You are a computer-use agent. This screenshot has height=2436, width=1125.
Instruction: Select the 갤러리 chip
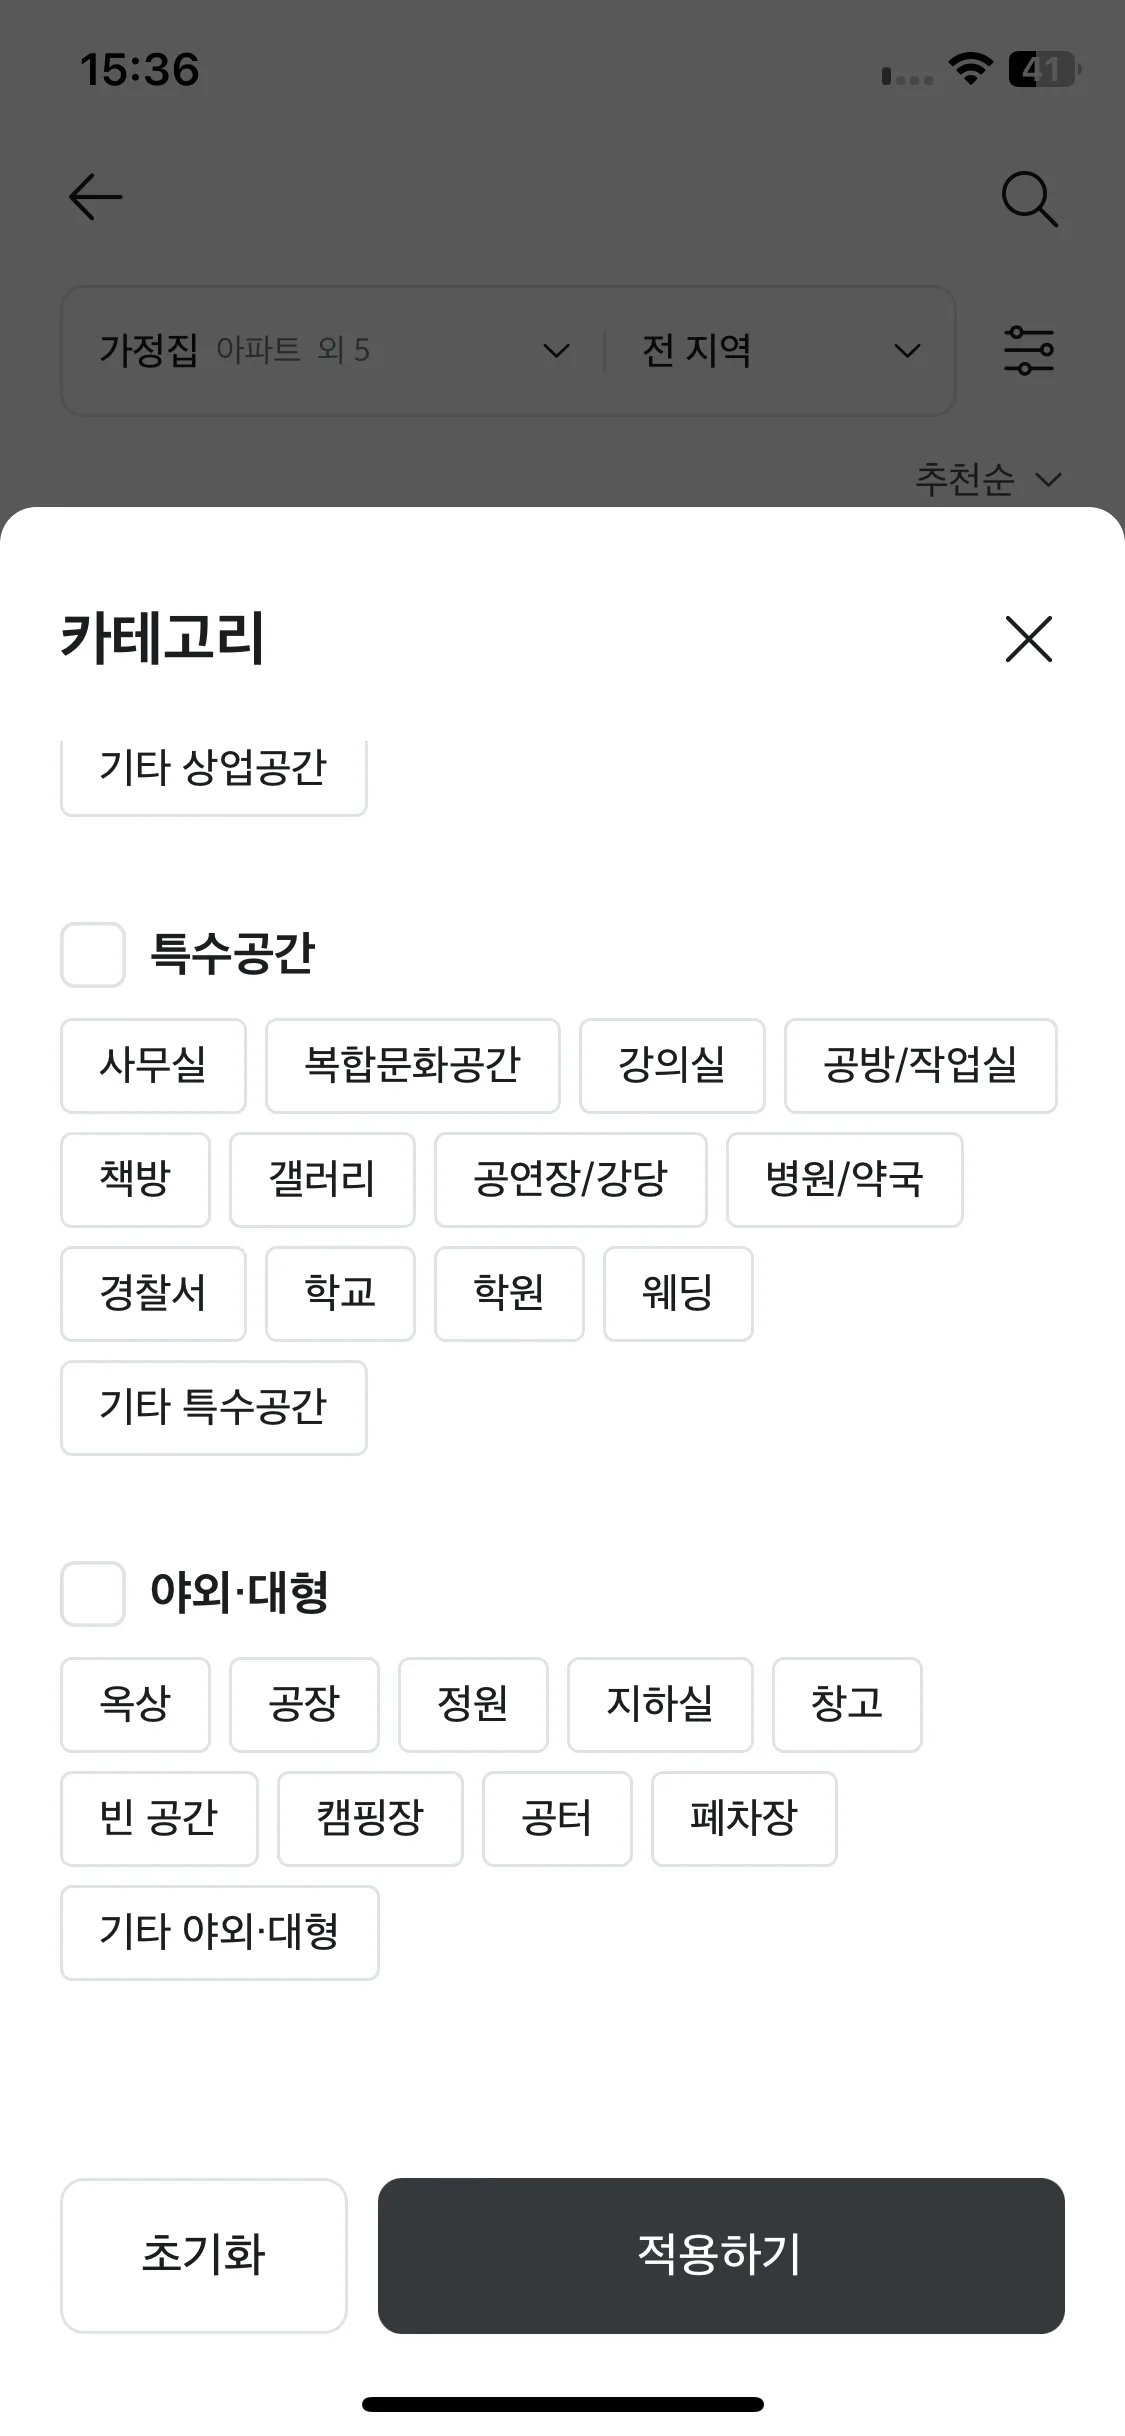[322, 1180]
